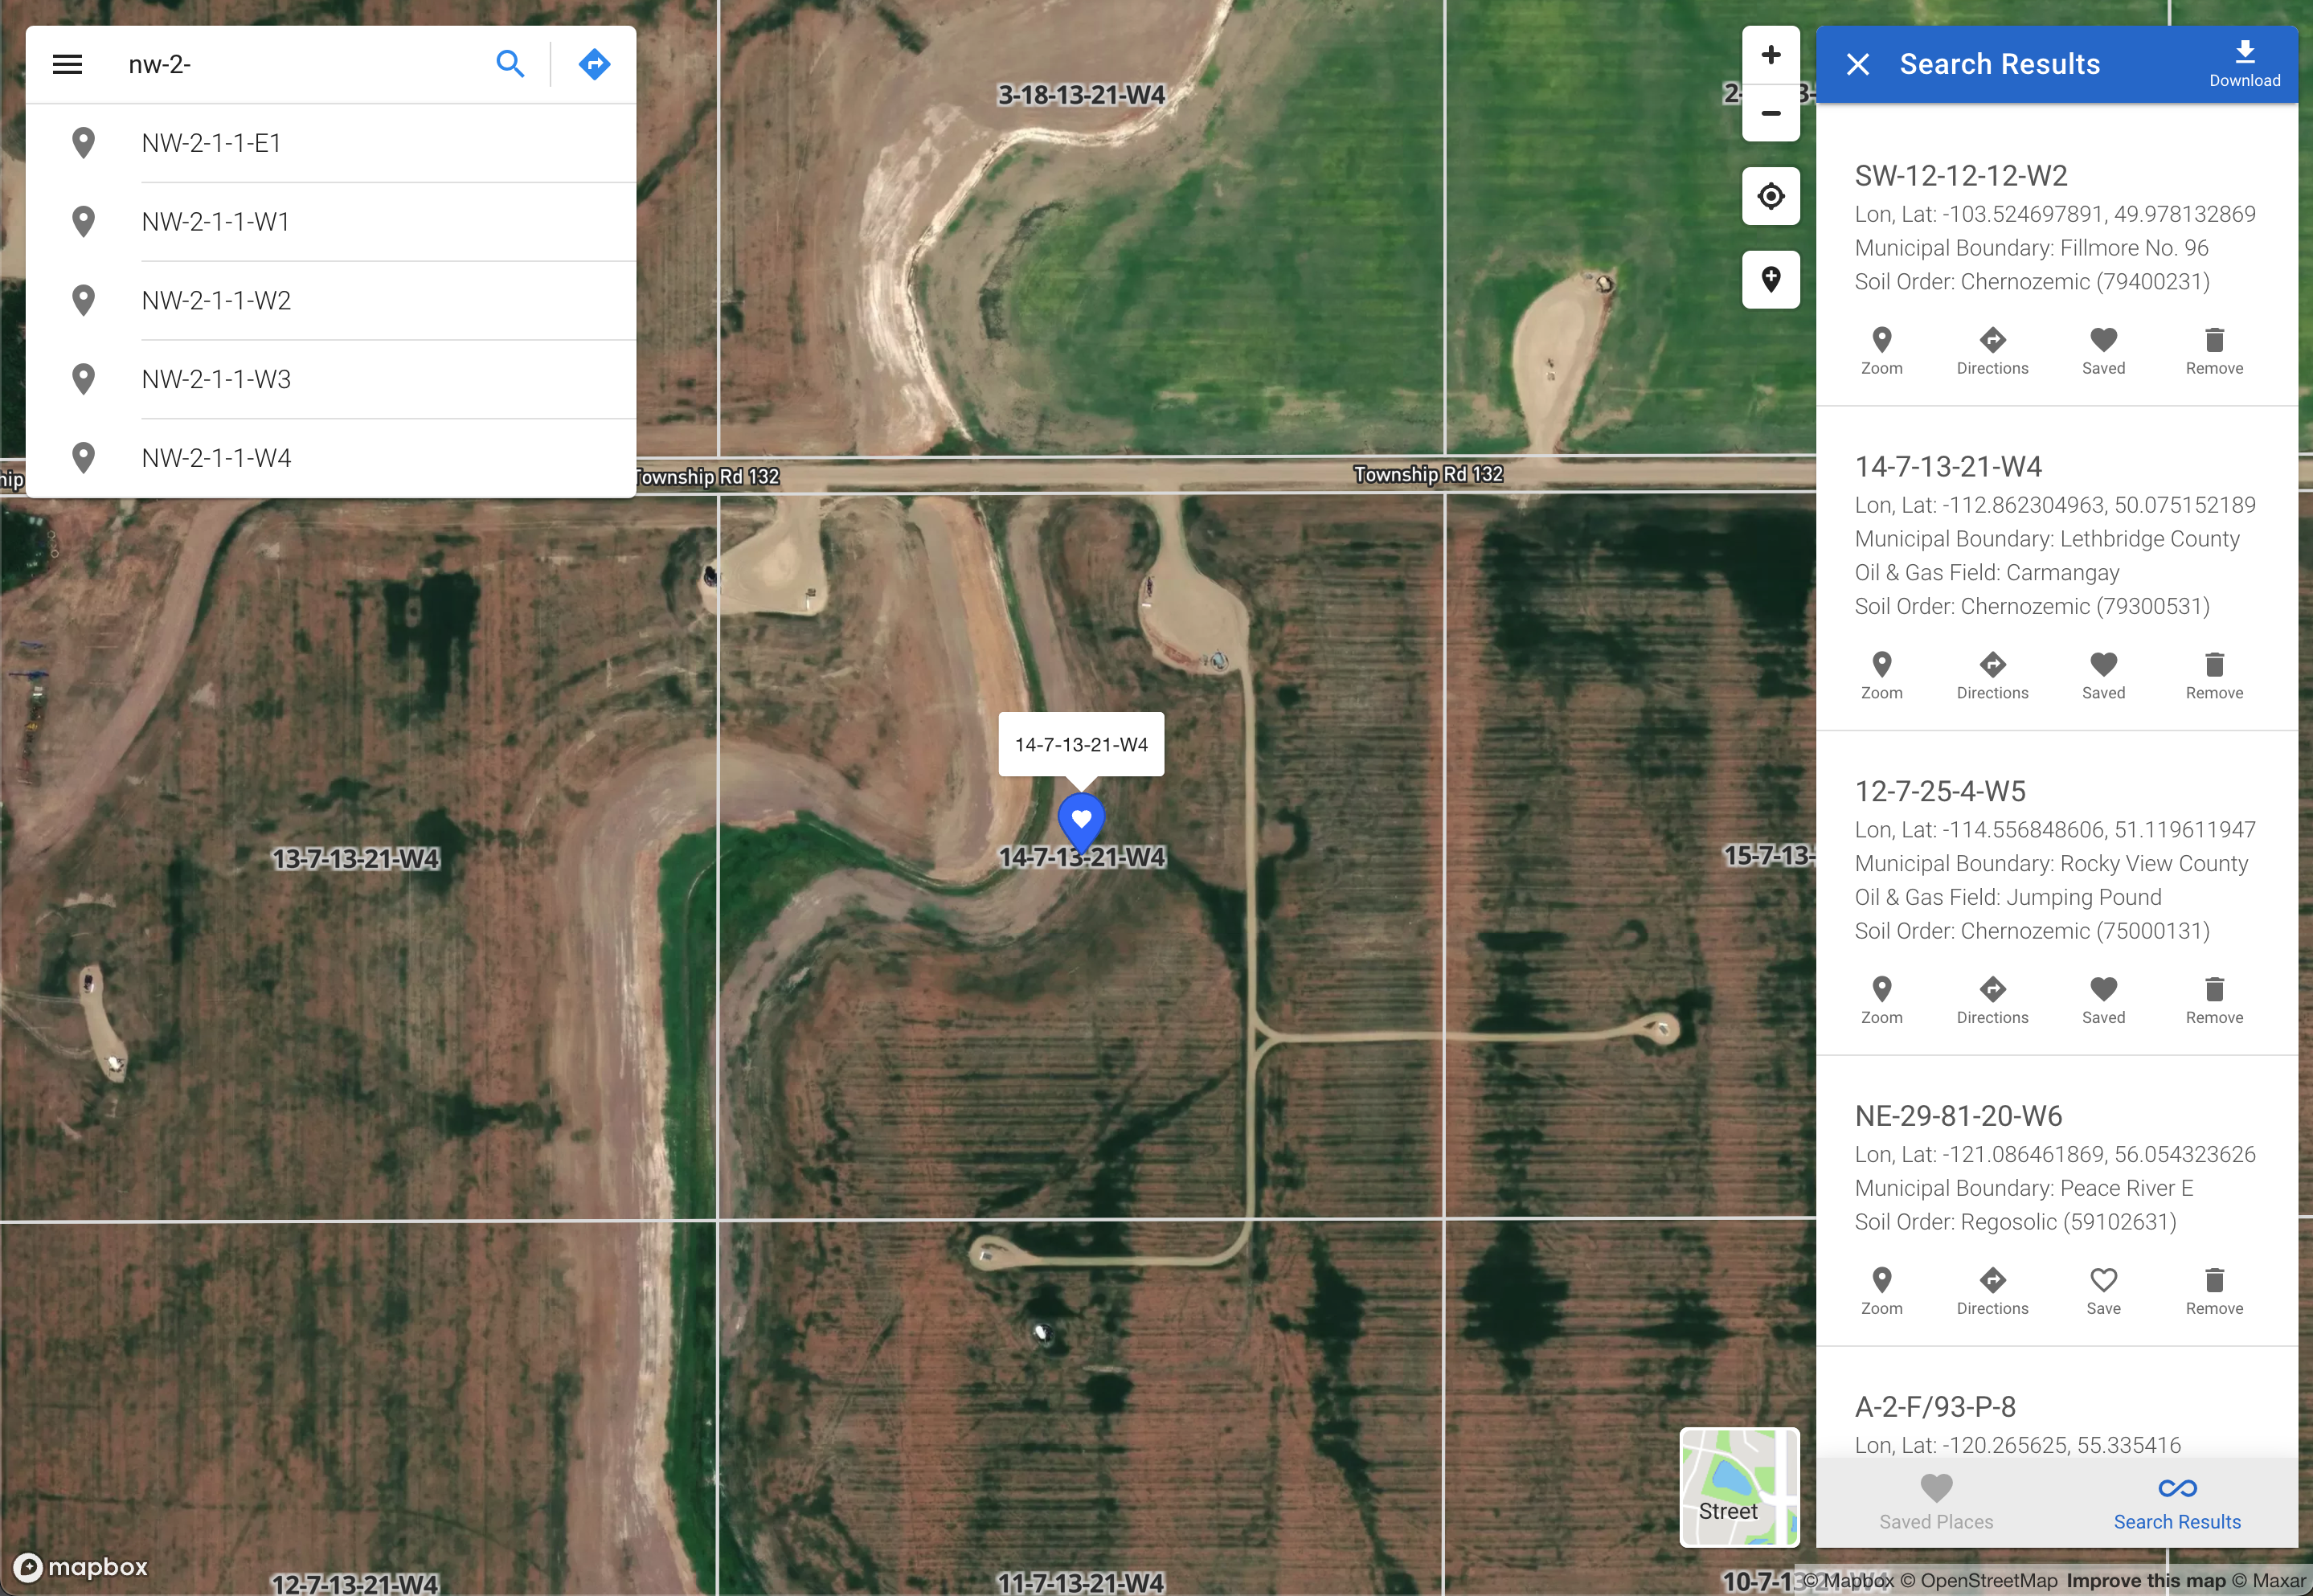This screenshot has width=2313, height=1596.
Task: Toggle Saved heart for 12-7-25-4-W5
Action: tap(2103, 1000)
